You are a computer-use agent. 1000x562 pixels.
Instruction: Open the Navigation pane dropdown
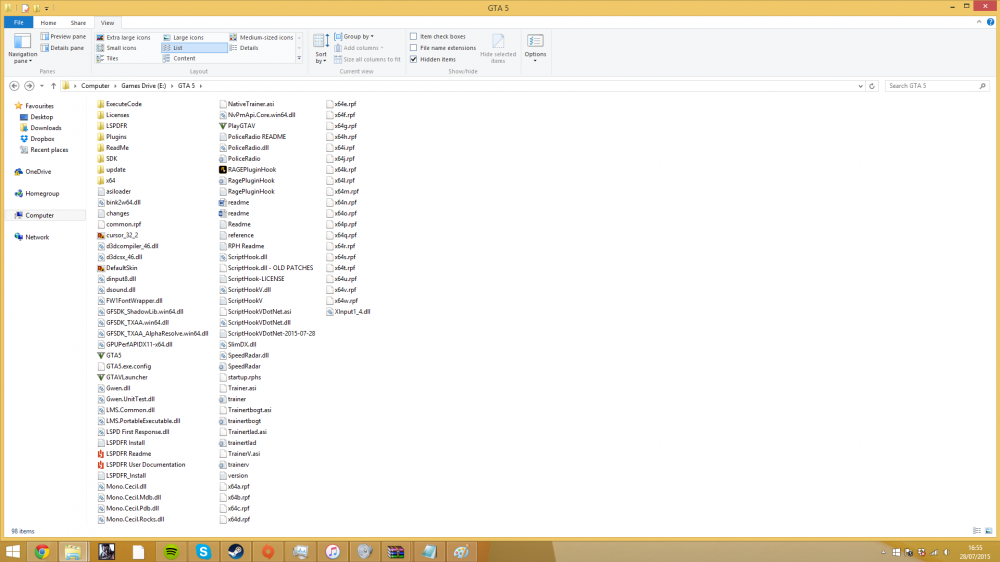[22, 48]
